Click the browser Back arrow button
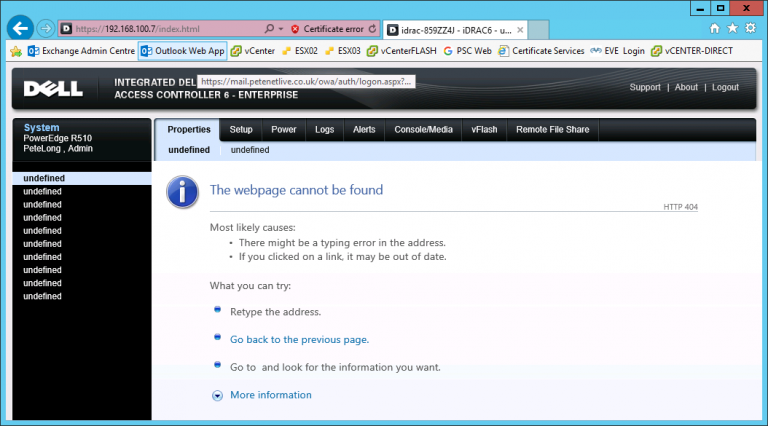 20,28
